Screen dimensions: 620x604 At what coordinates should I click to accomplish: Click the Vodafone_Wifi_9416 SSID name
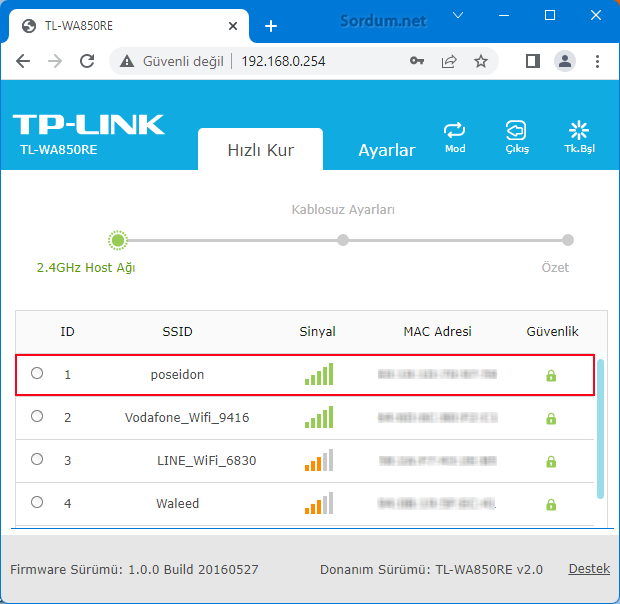click(x=187, y=417)
